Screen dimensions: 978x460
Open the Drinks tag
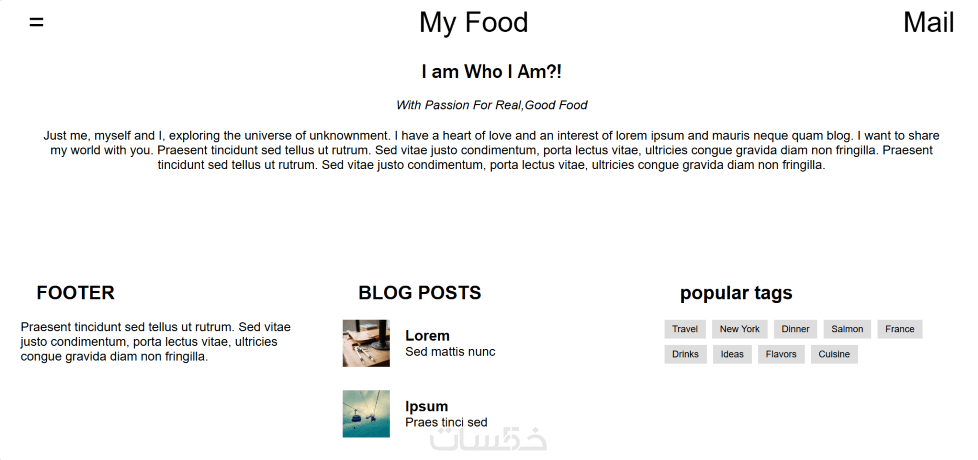click(686, 354)
